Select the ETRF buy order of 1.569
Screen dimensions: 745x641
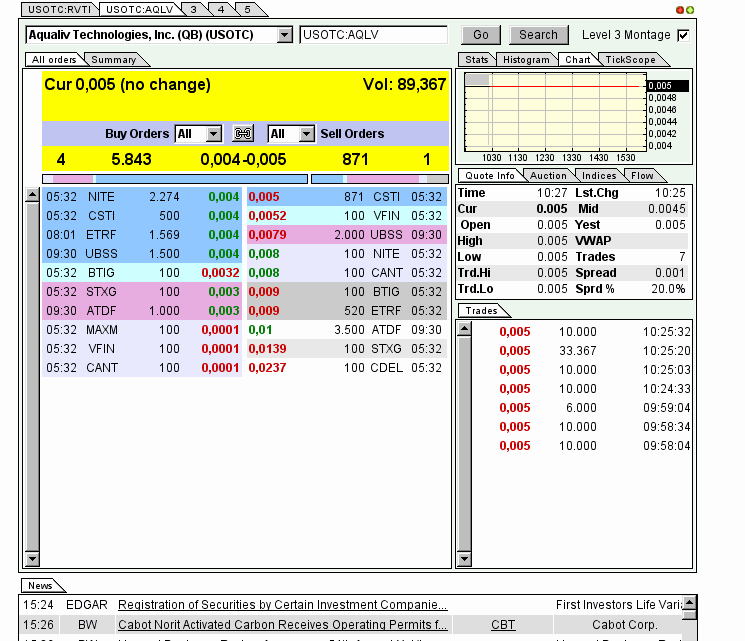coord(142,235)
